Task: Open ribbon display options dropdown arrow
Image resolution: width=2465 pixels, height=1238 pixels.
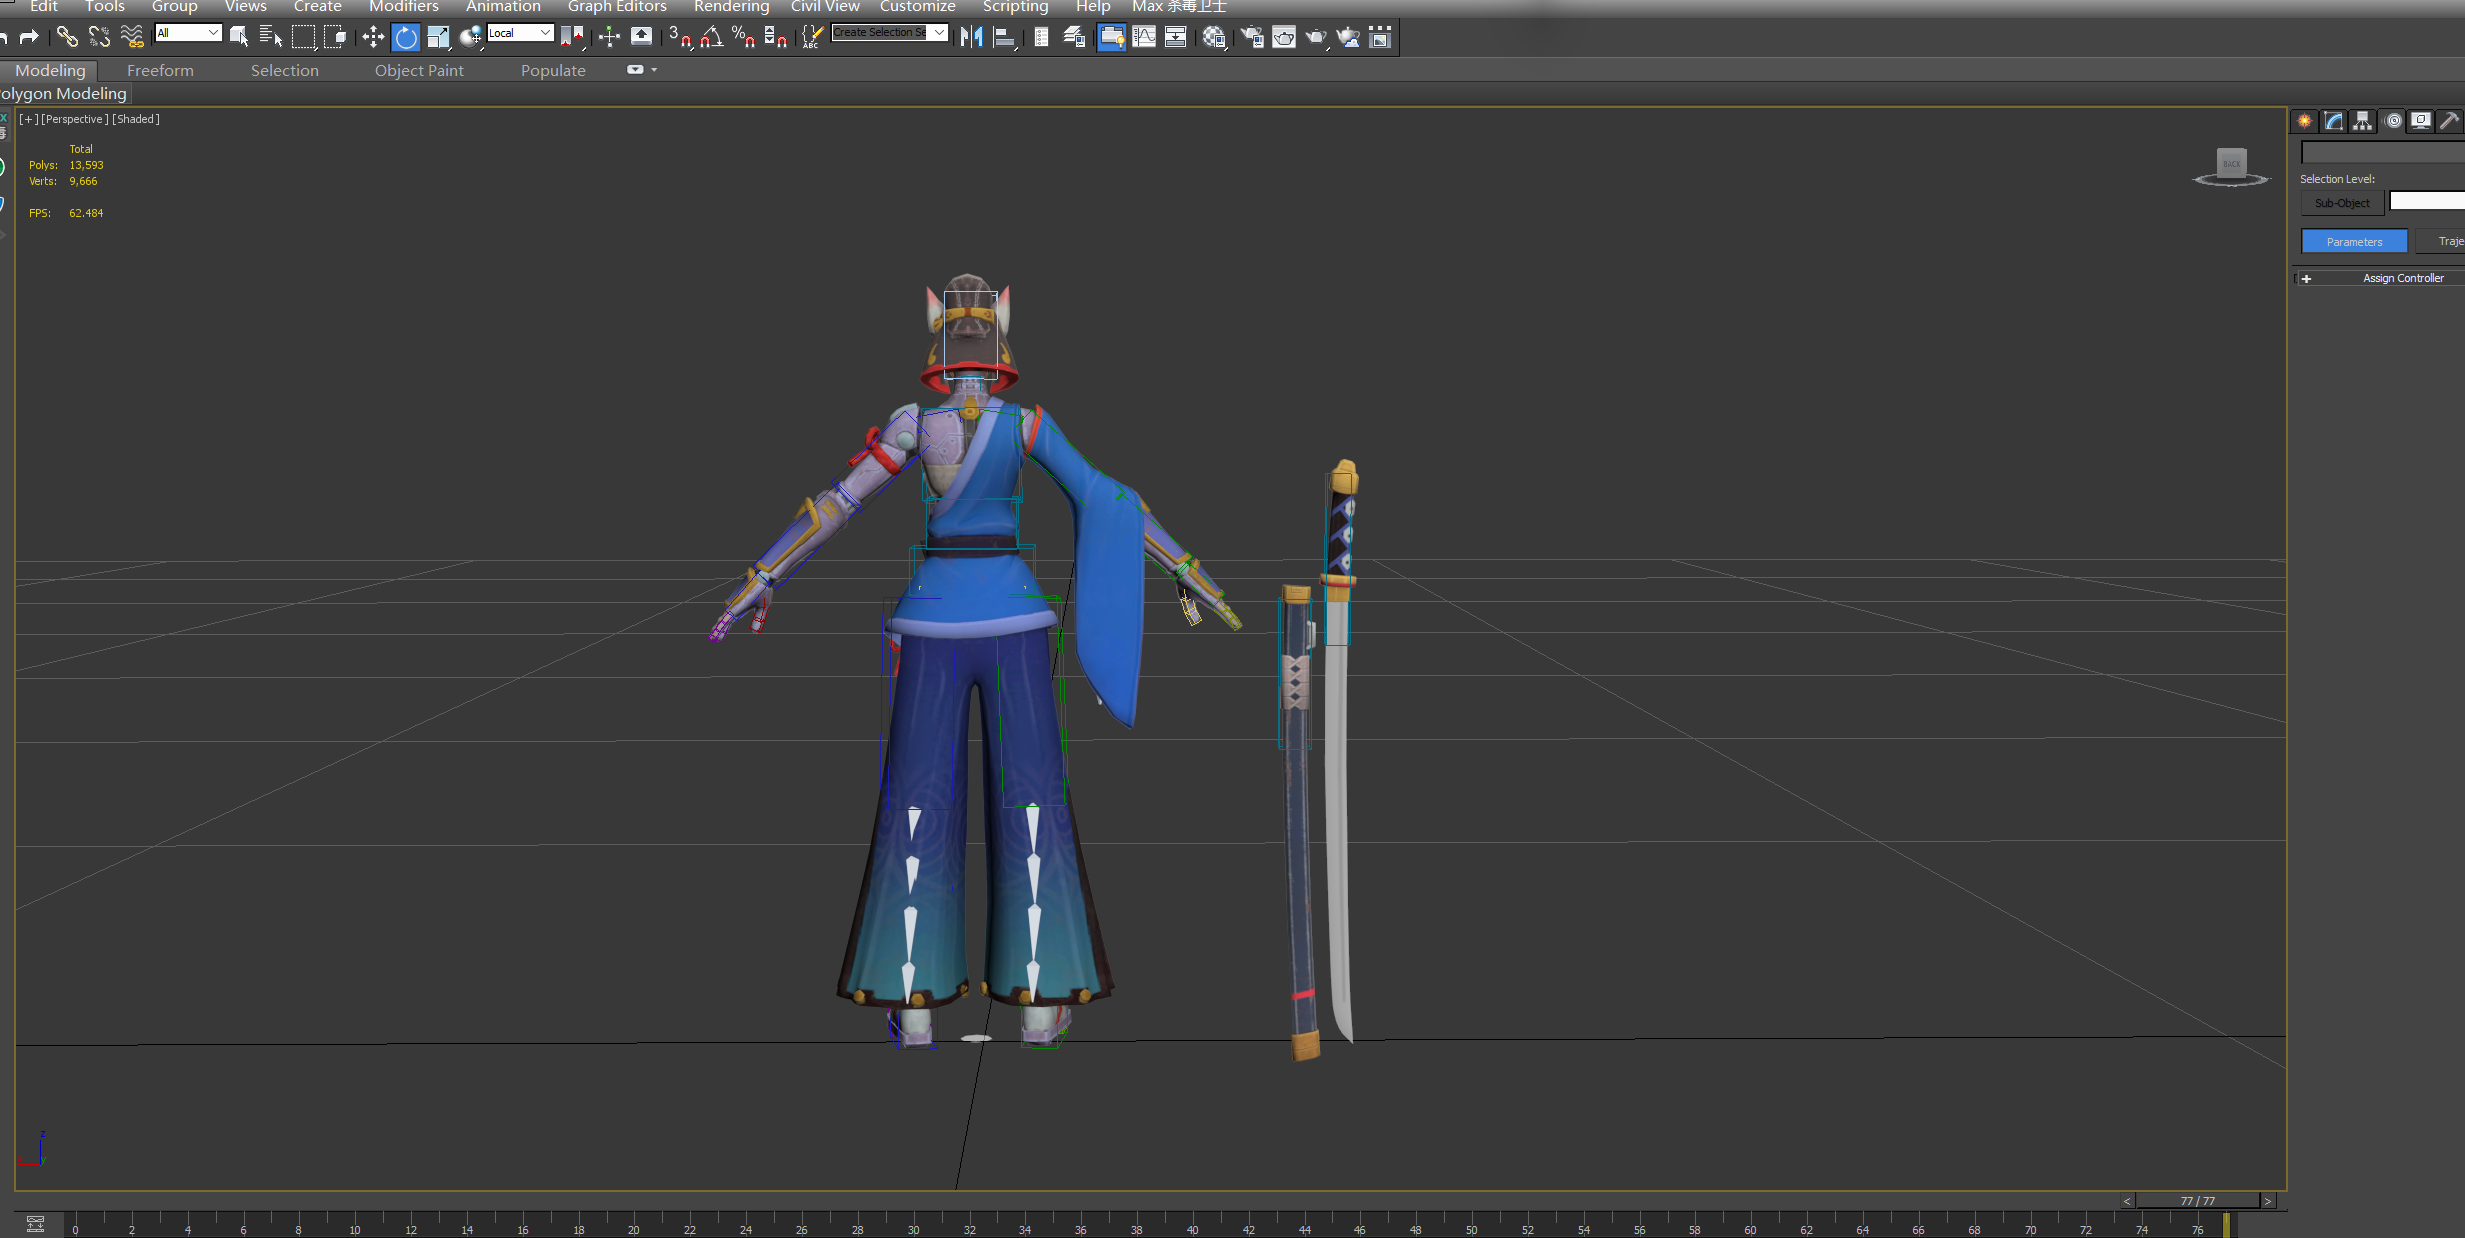Action: coord(654,70)
